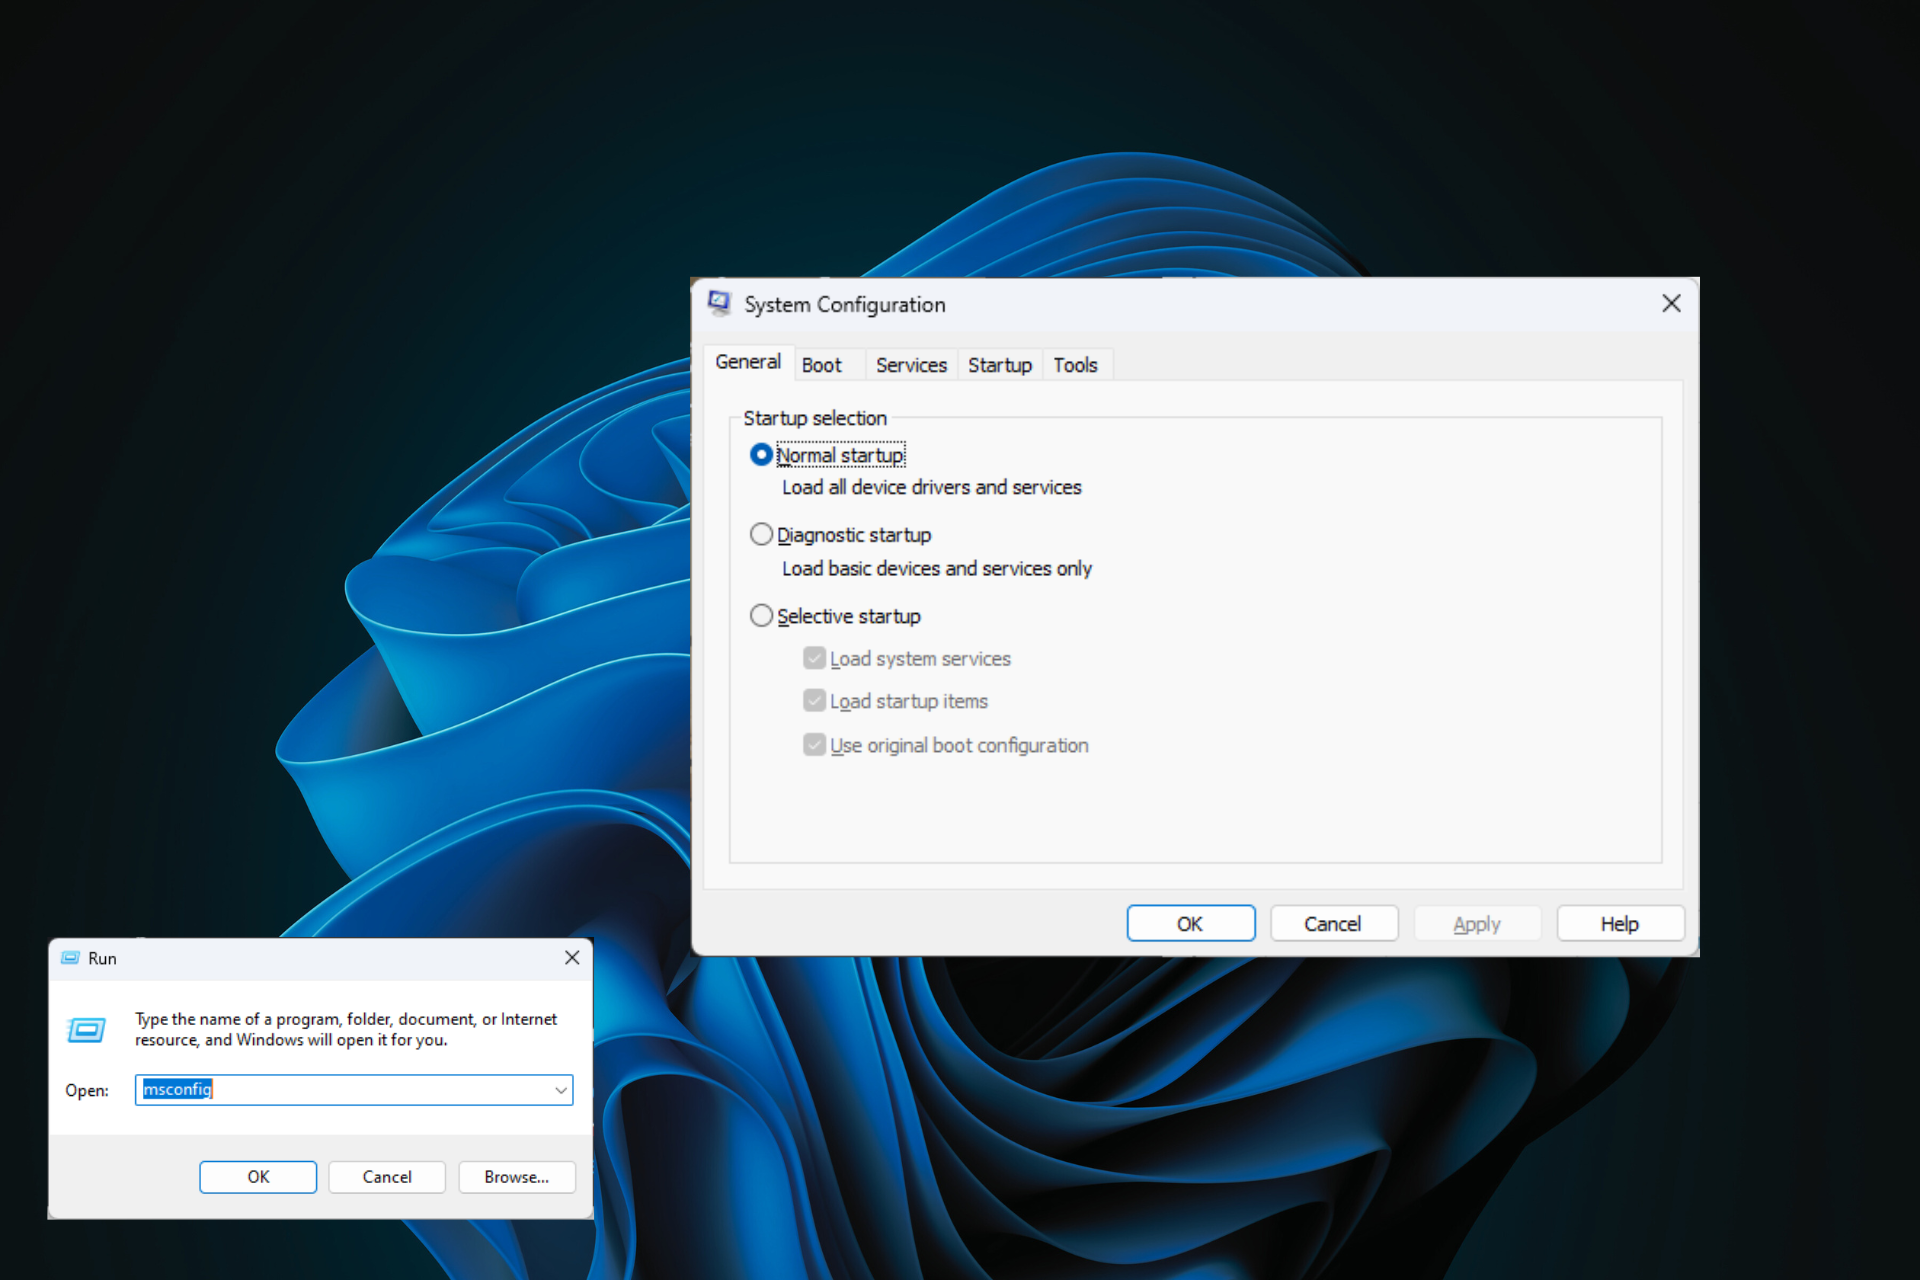Open the Services tab

click(x=910, y=365)
